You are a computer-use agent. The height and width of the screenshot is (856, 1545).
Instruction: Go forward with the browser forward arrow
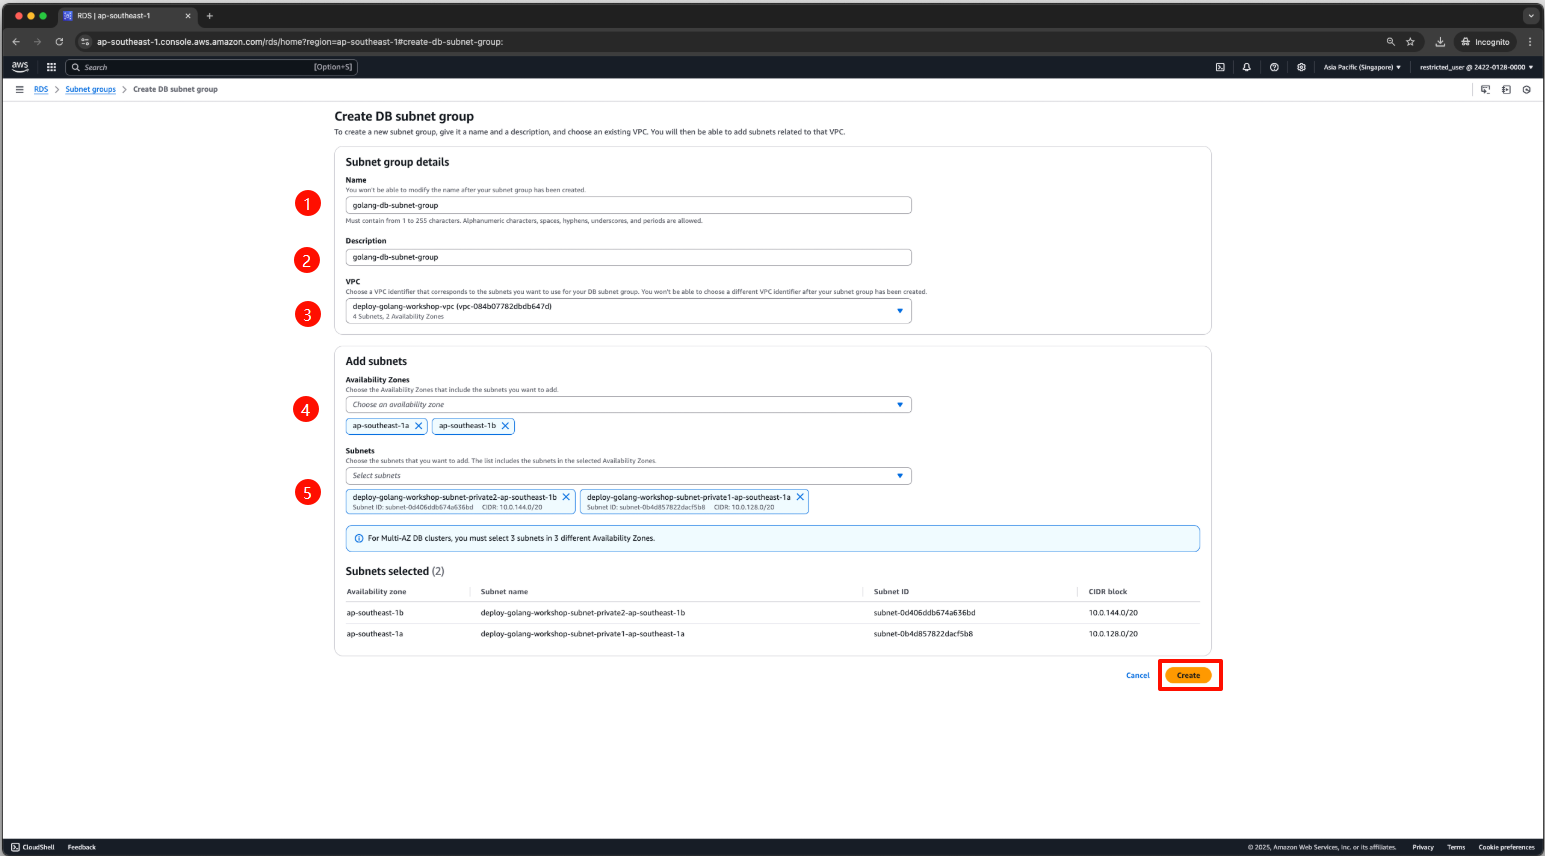point(37,42)
